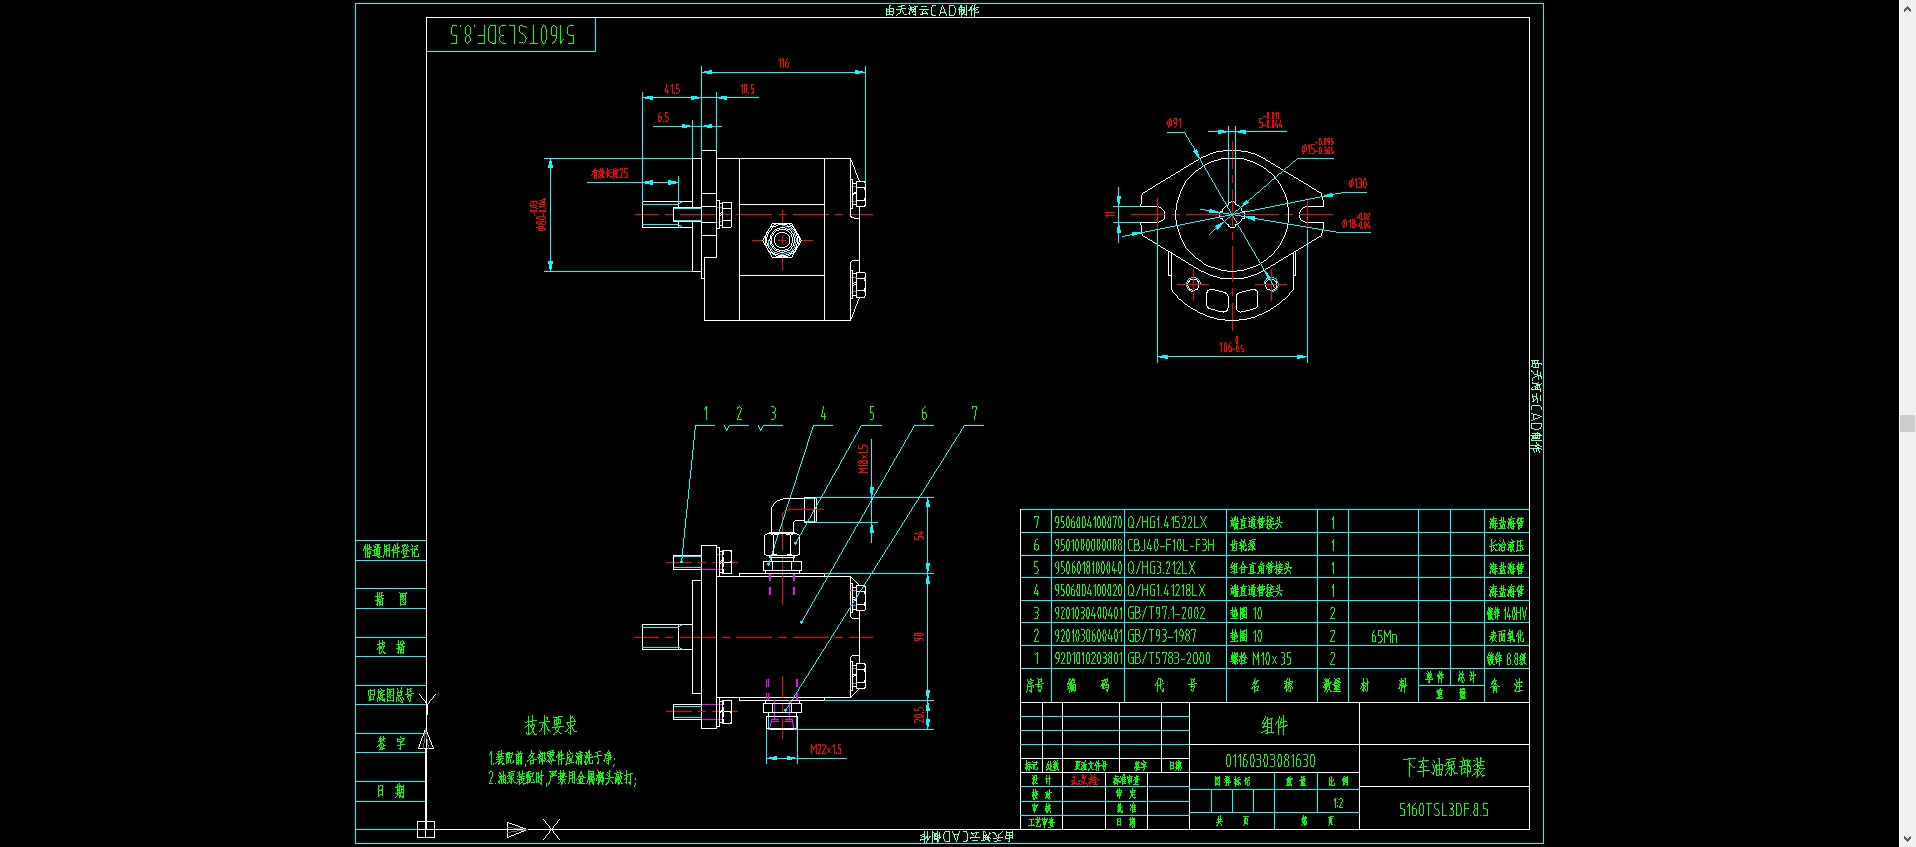This screenshot has height=847, width=1916.
Task: Click the 序号 column header
Action: 1035,685
